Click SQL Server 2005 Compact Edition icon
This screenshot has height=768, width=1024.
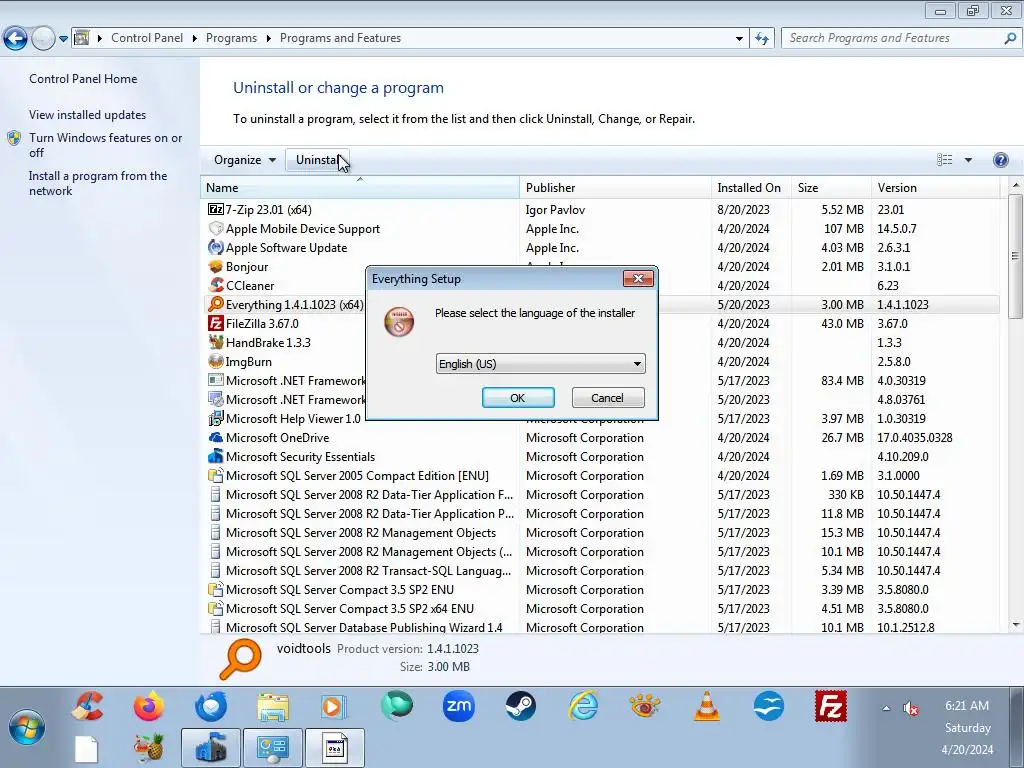[x=216, y=475]
